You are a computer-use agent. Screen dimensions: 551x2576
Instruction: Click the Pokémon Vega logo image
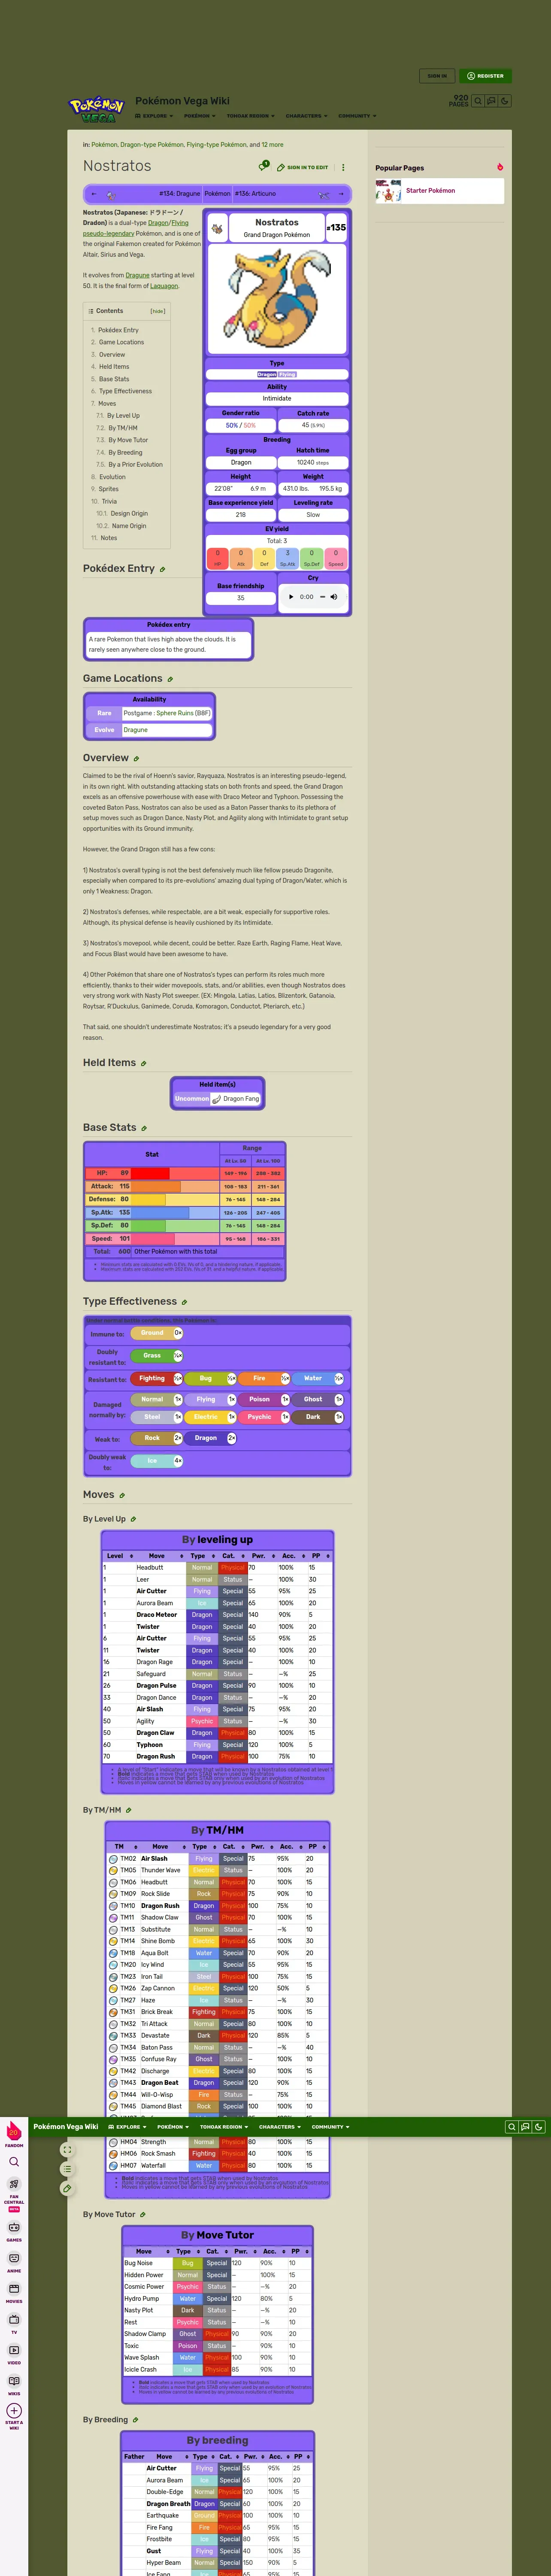[x=98, y=109]
